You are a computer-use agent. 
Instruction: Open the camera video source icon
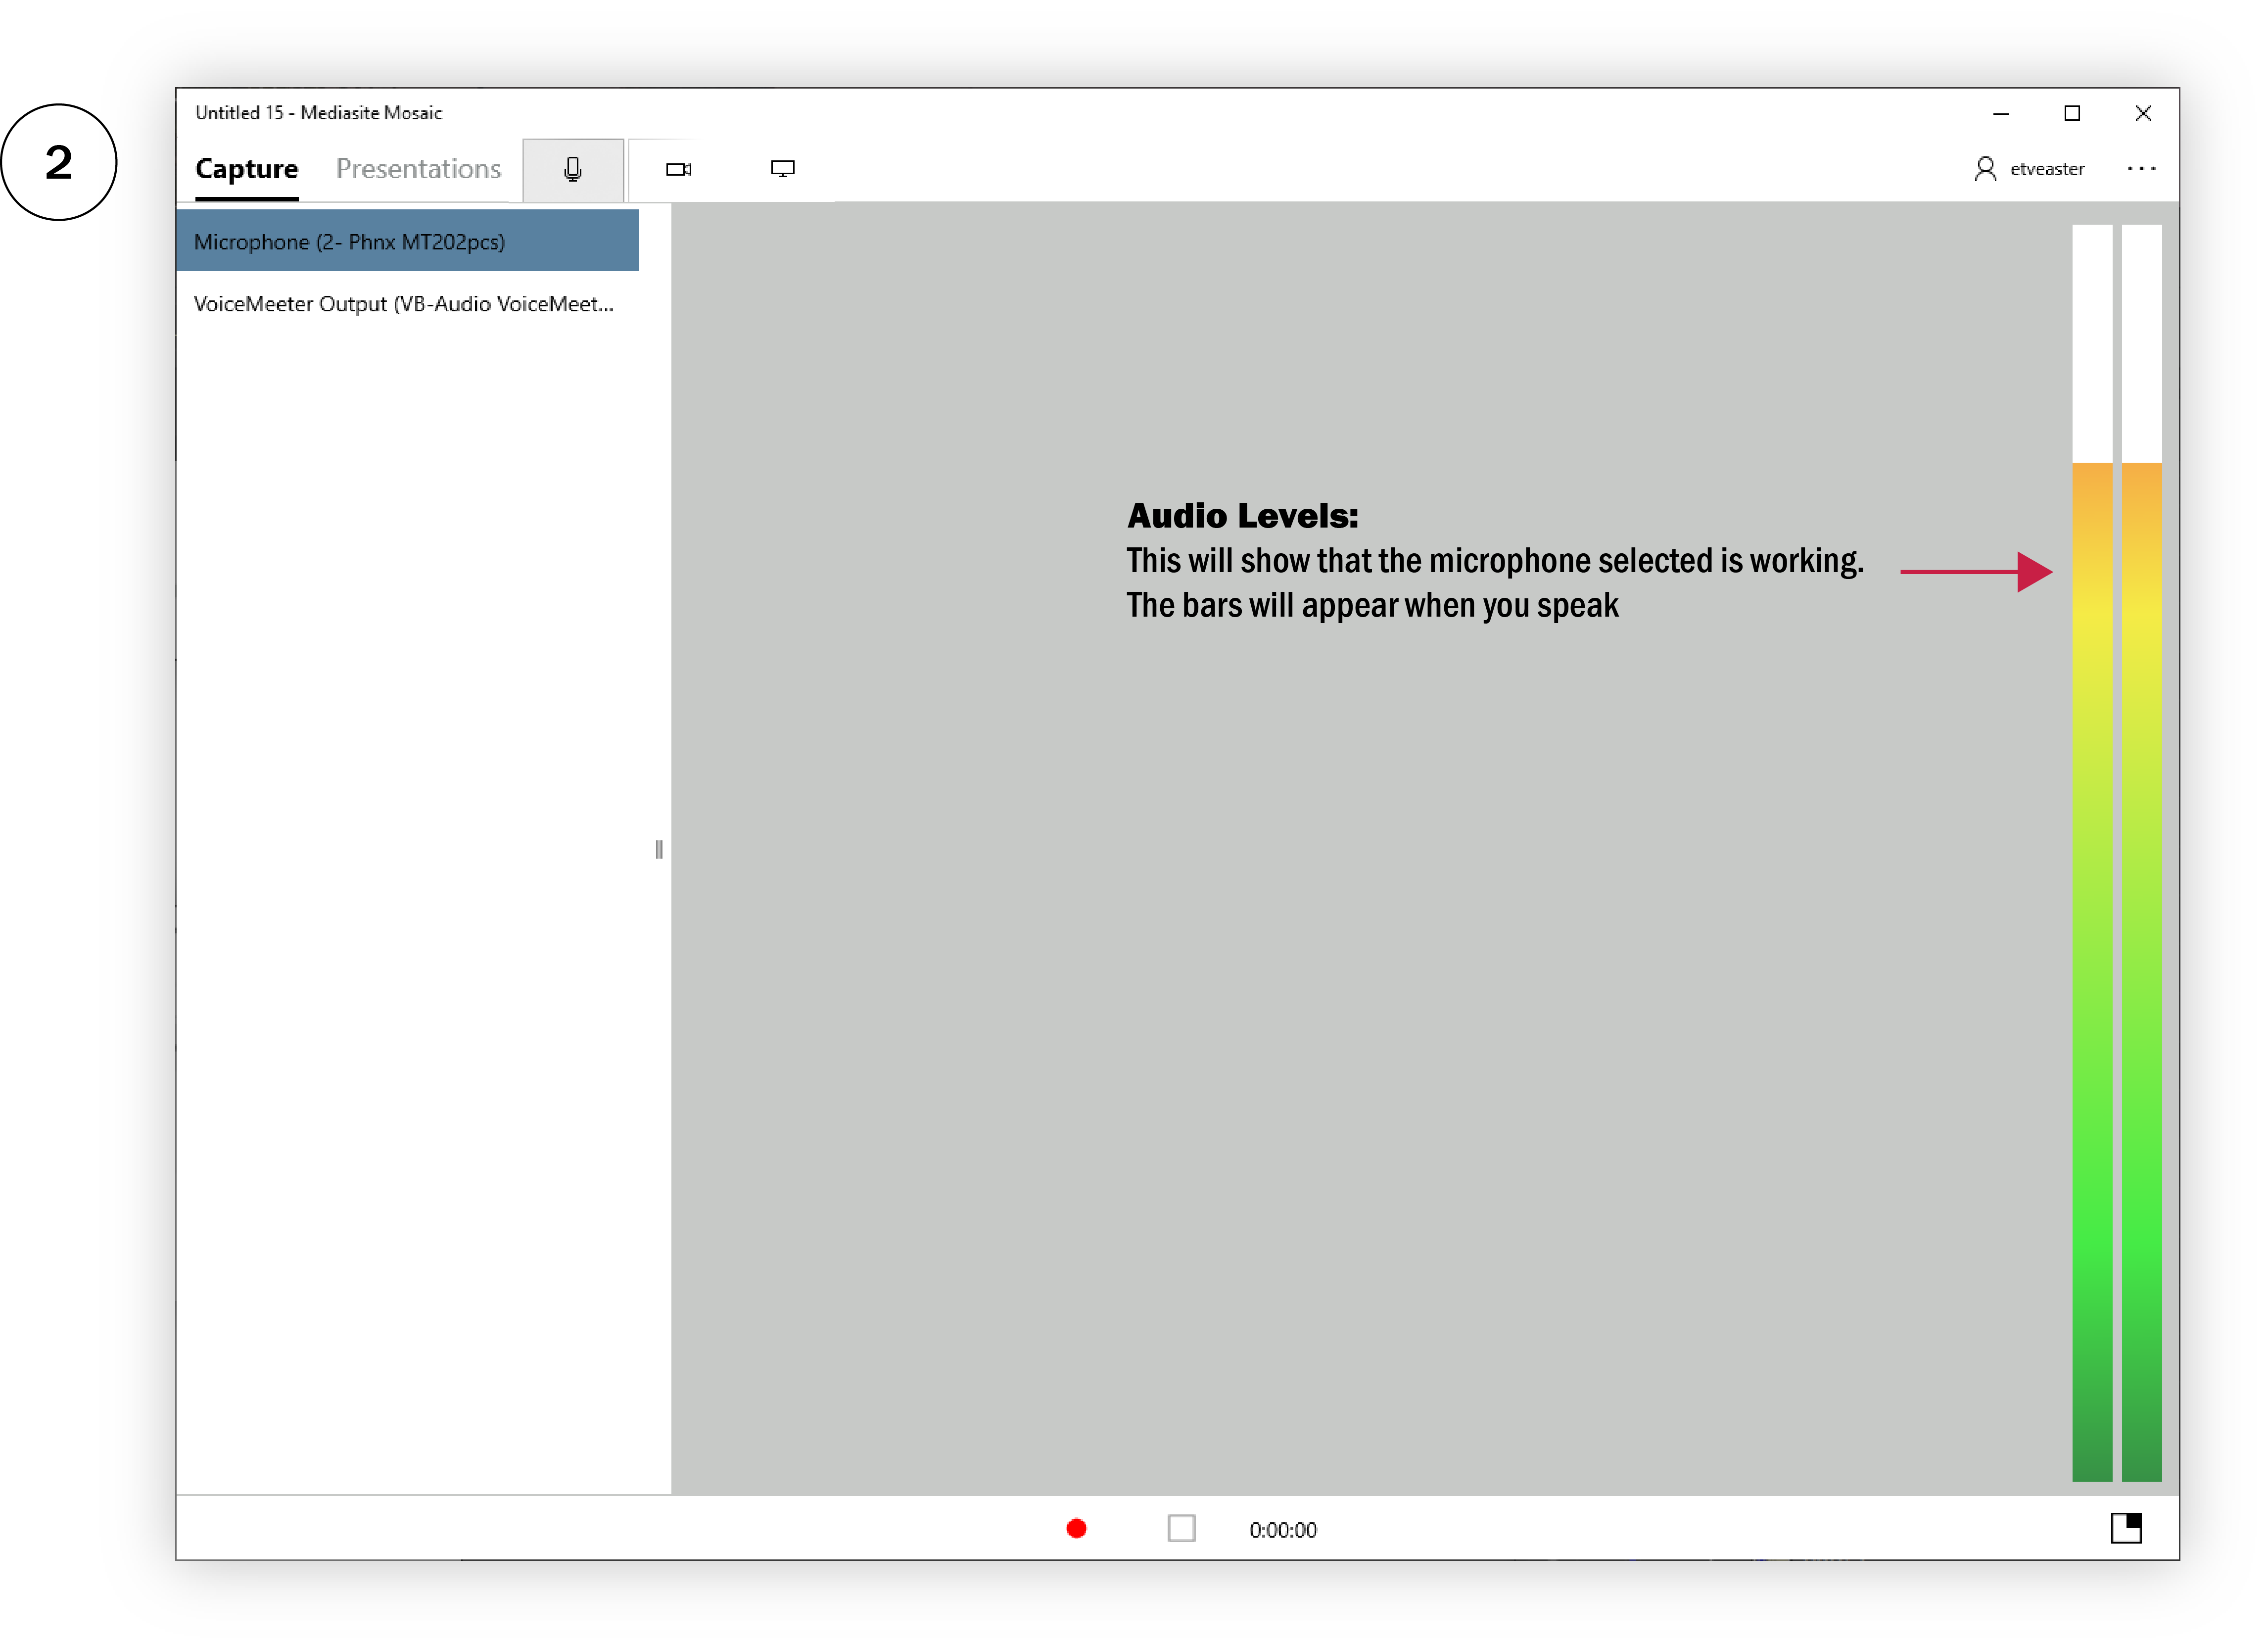point(678,169)
